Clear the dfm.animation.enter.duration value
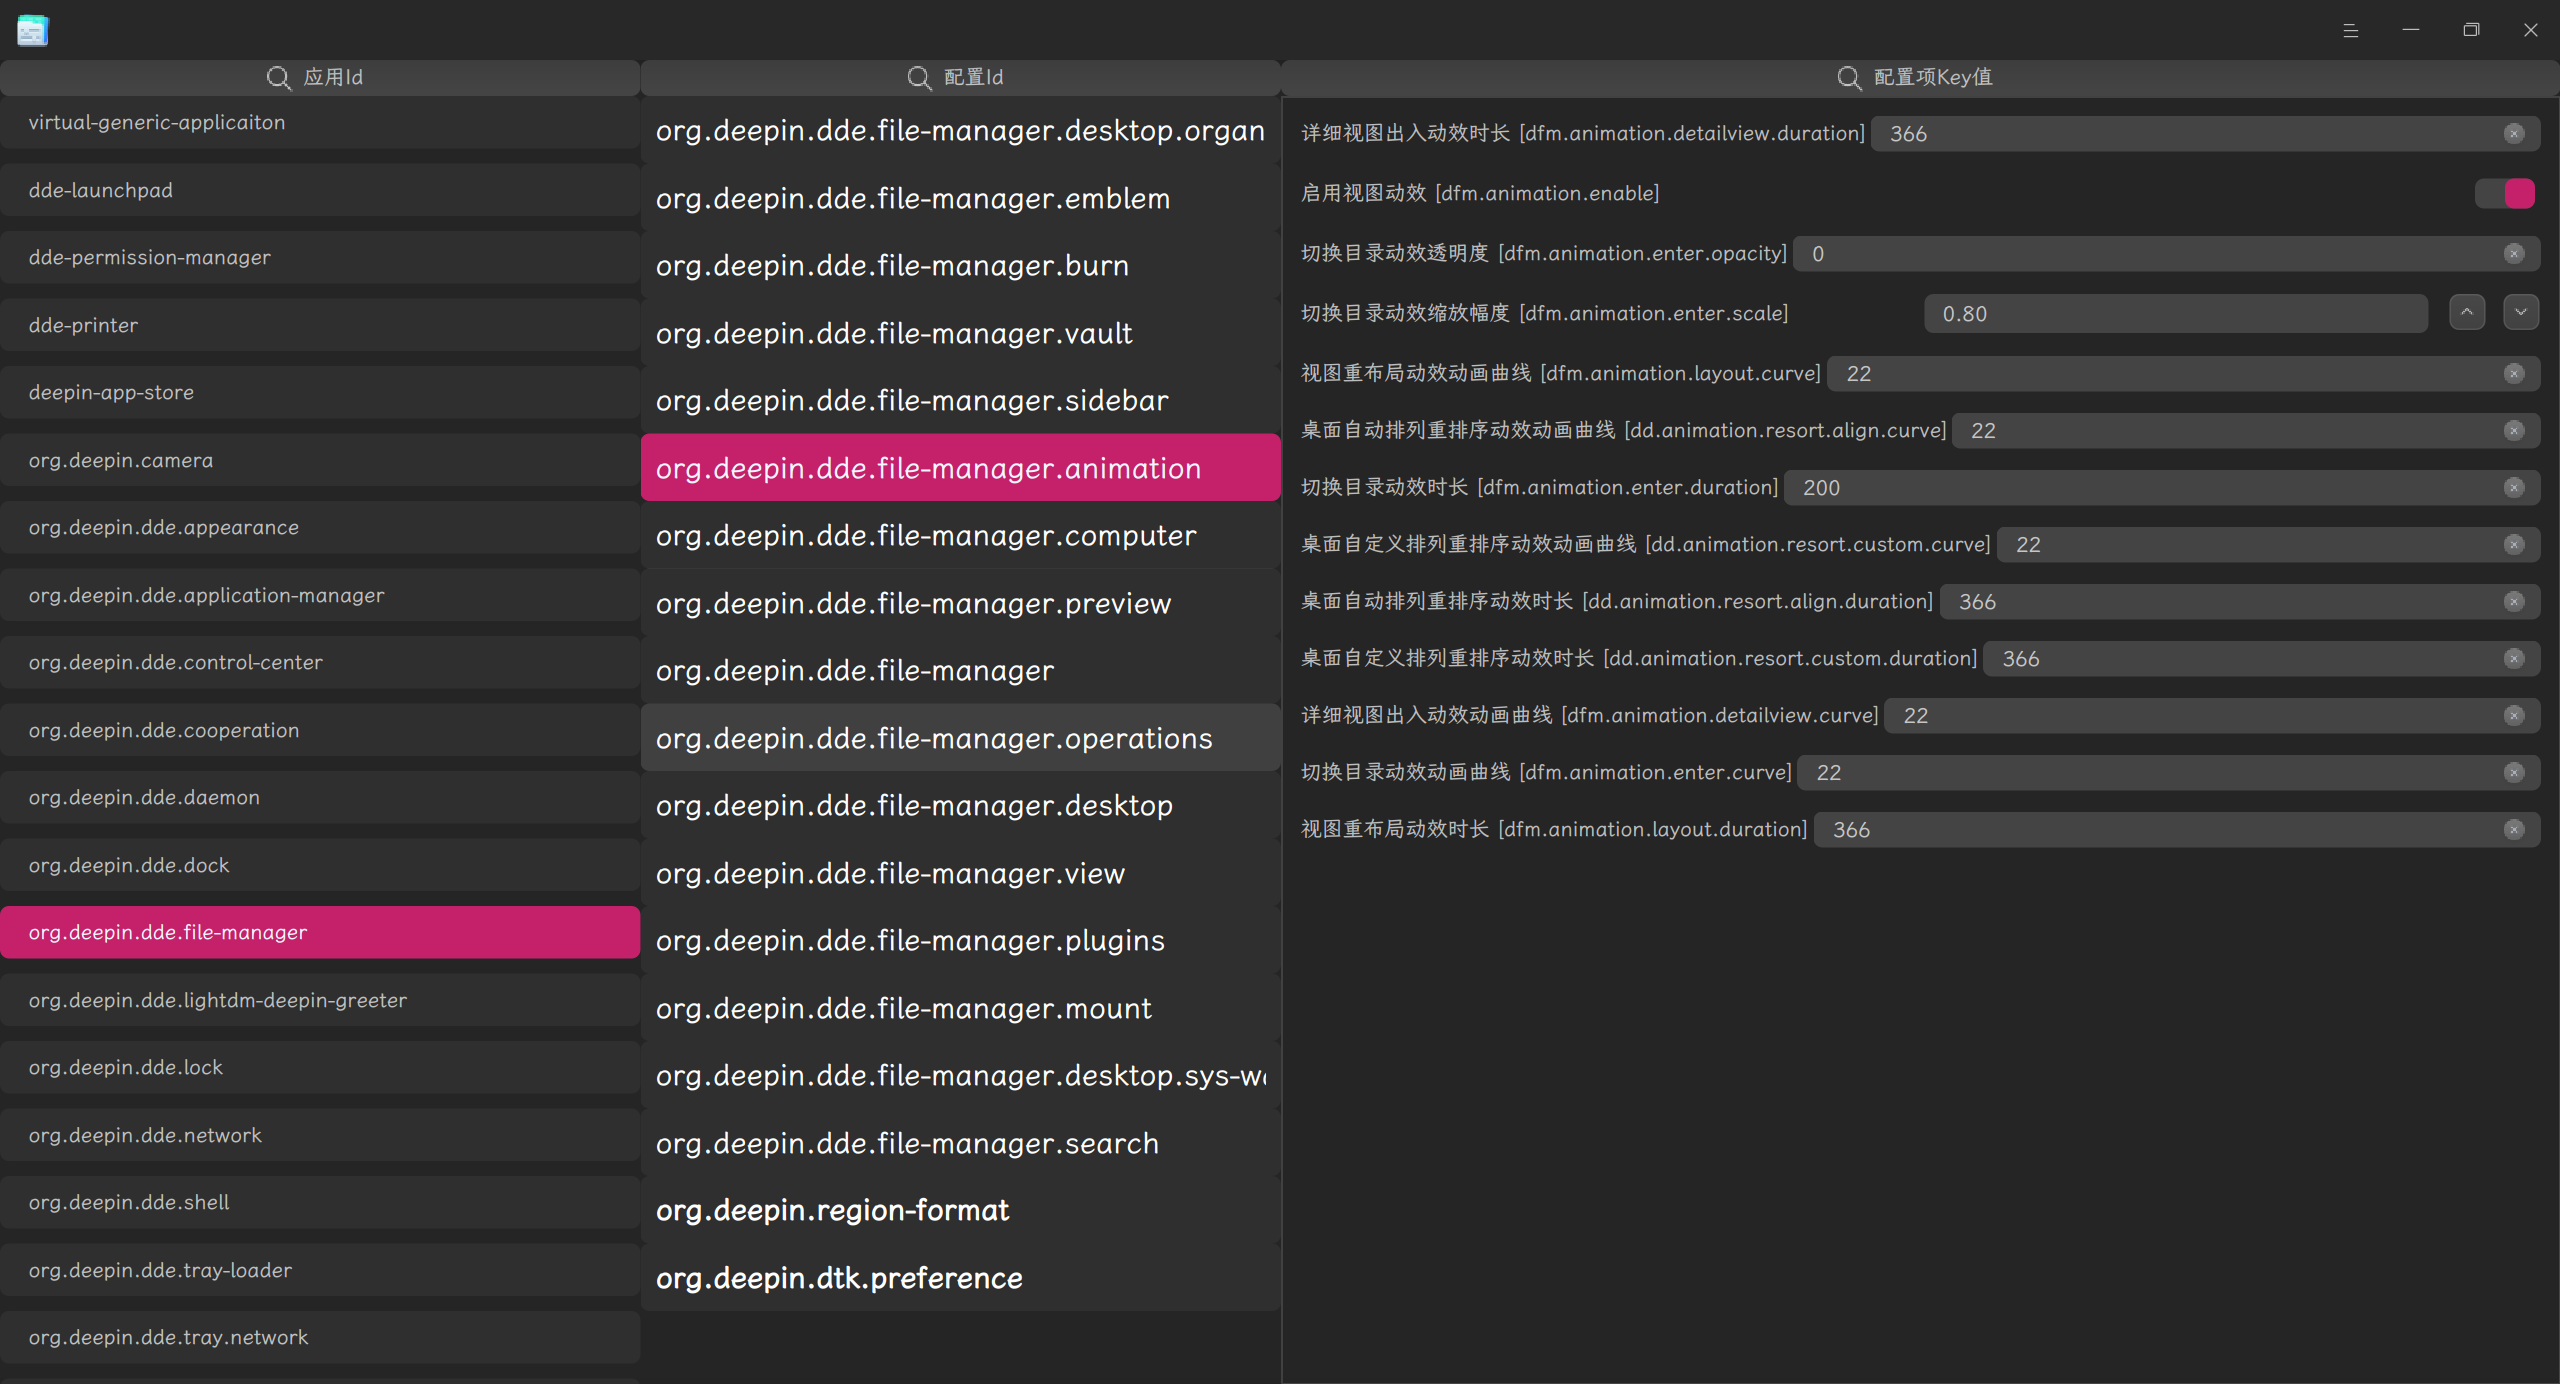The height and width of the screenshot is (1384, 2560). pos(2514,488)
